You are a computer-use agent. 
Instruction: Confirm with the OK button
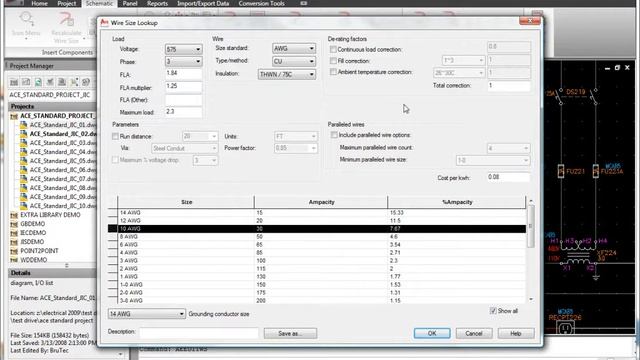click(x=432, y=333)
